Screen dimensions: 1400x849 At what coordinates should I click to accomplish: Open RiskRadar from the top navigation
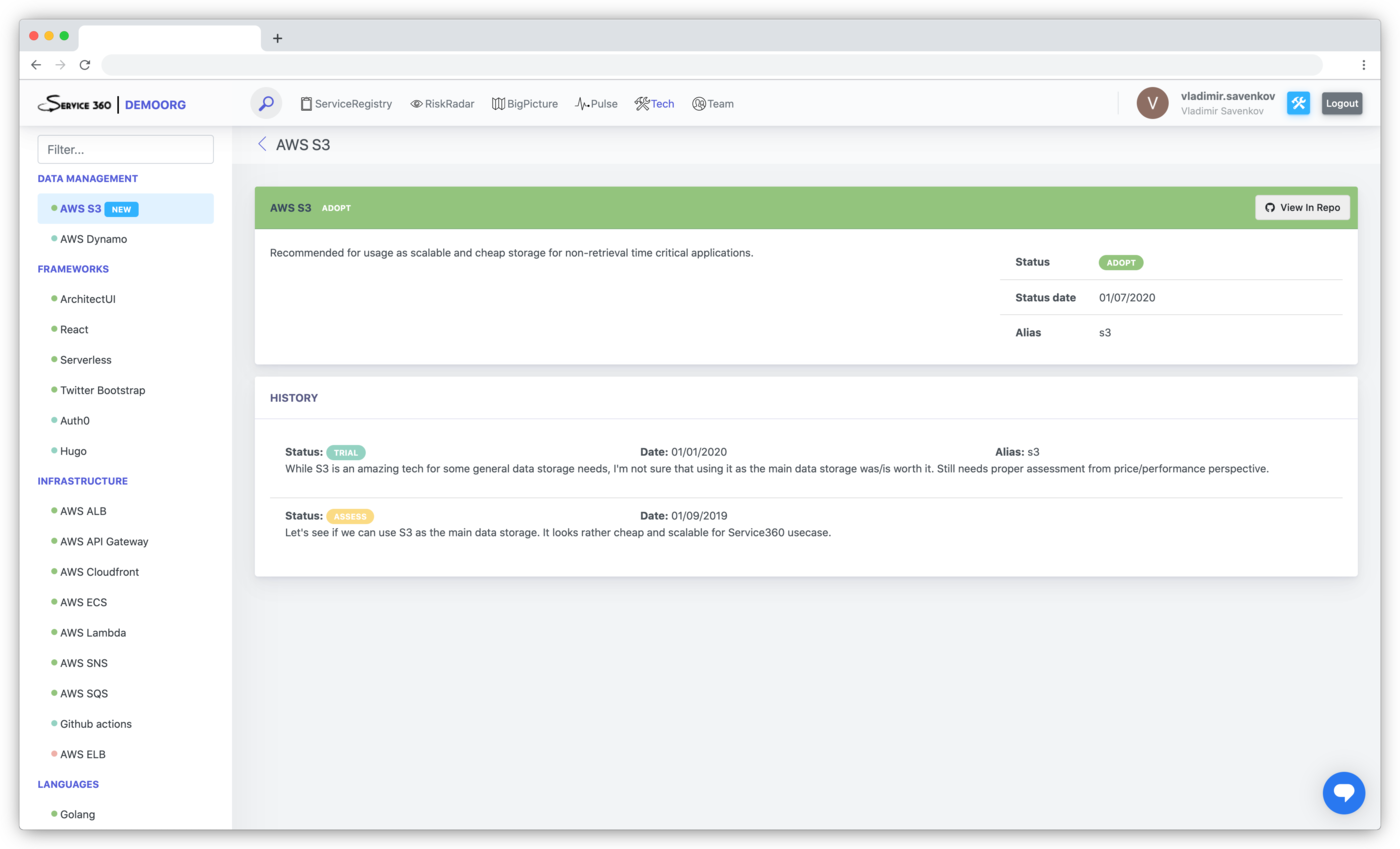coord(442,104)
